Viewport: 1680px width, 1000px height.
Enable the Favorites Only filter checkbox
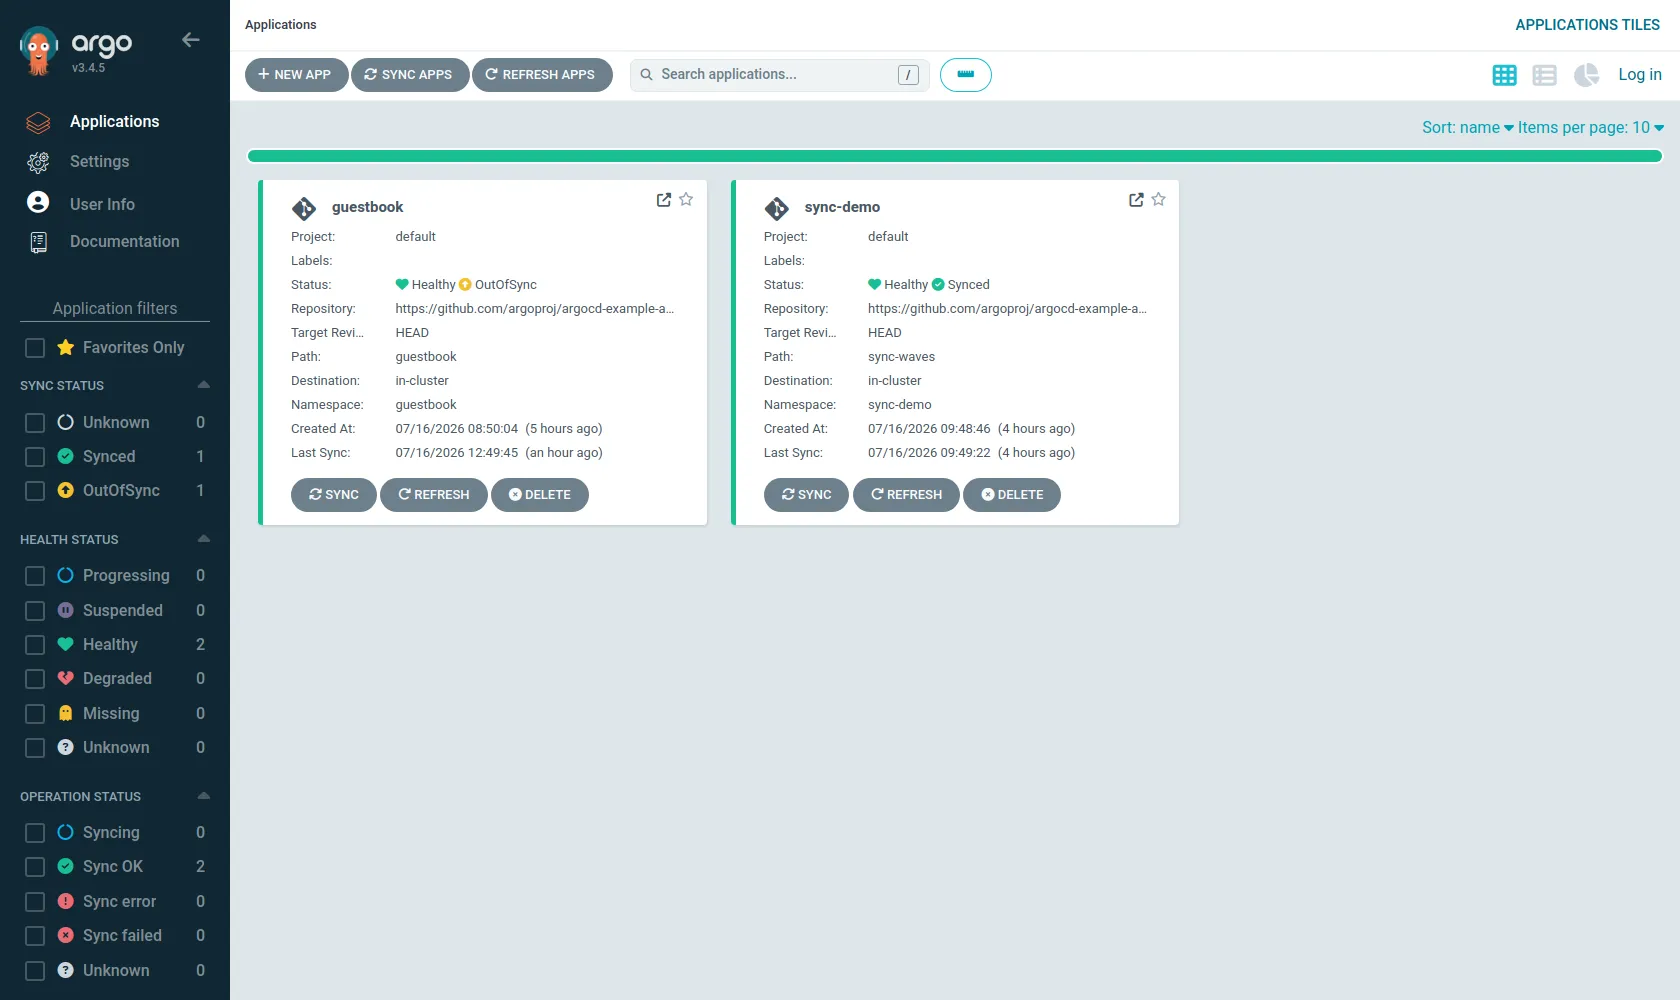tap(35, 348)
